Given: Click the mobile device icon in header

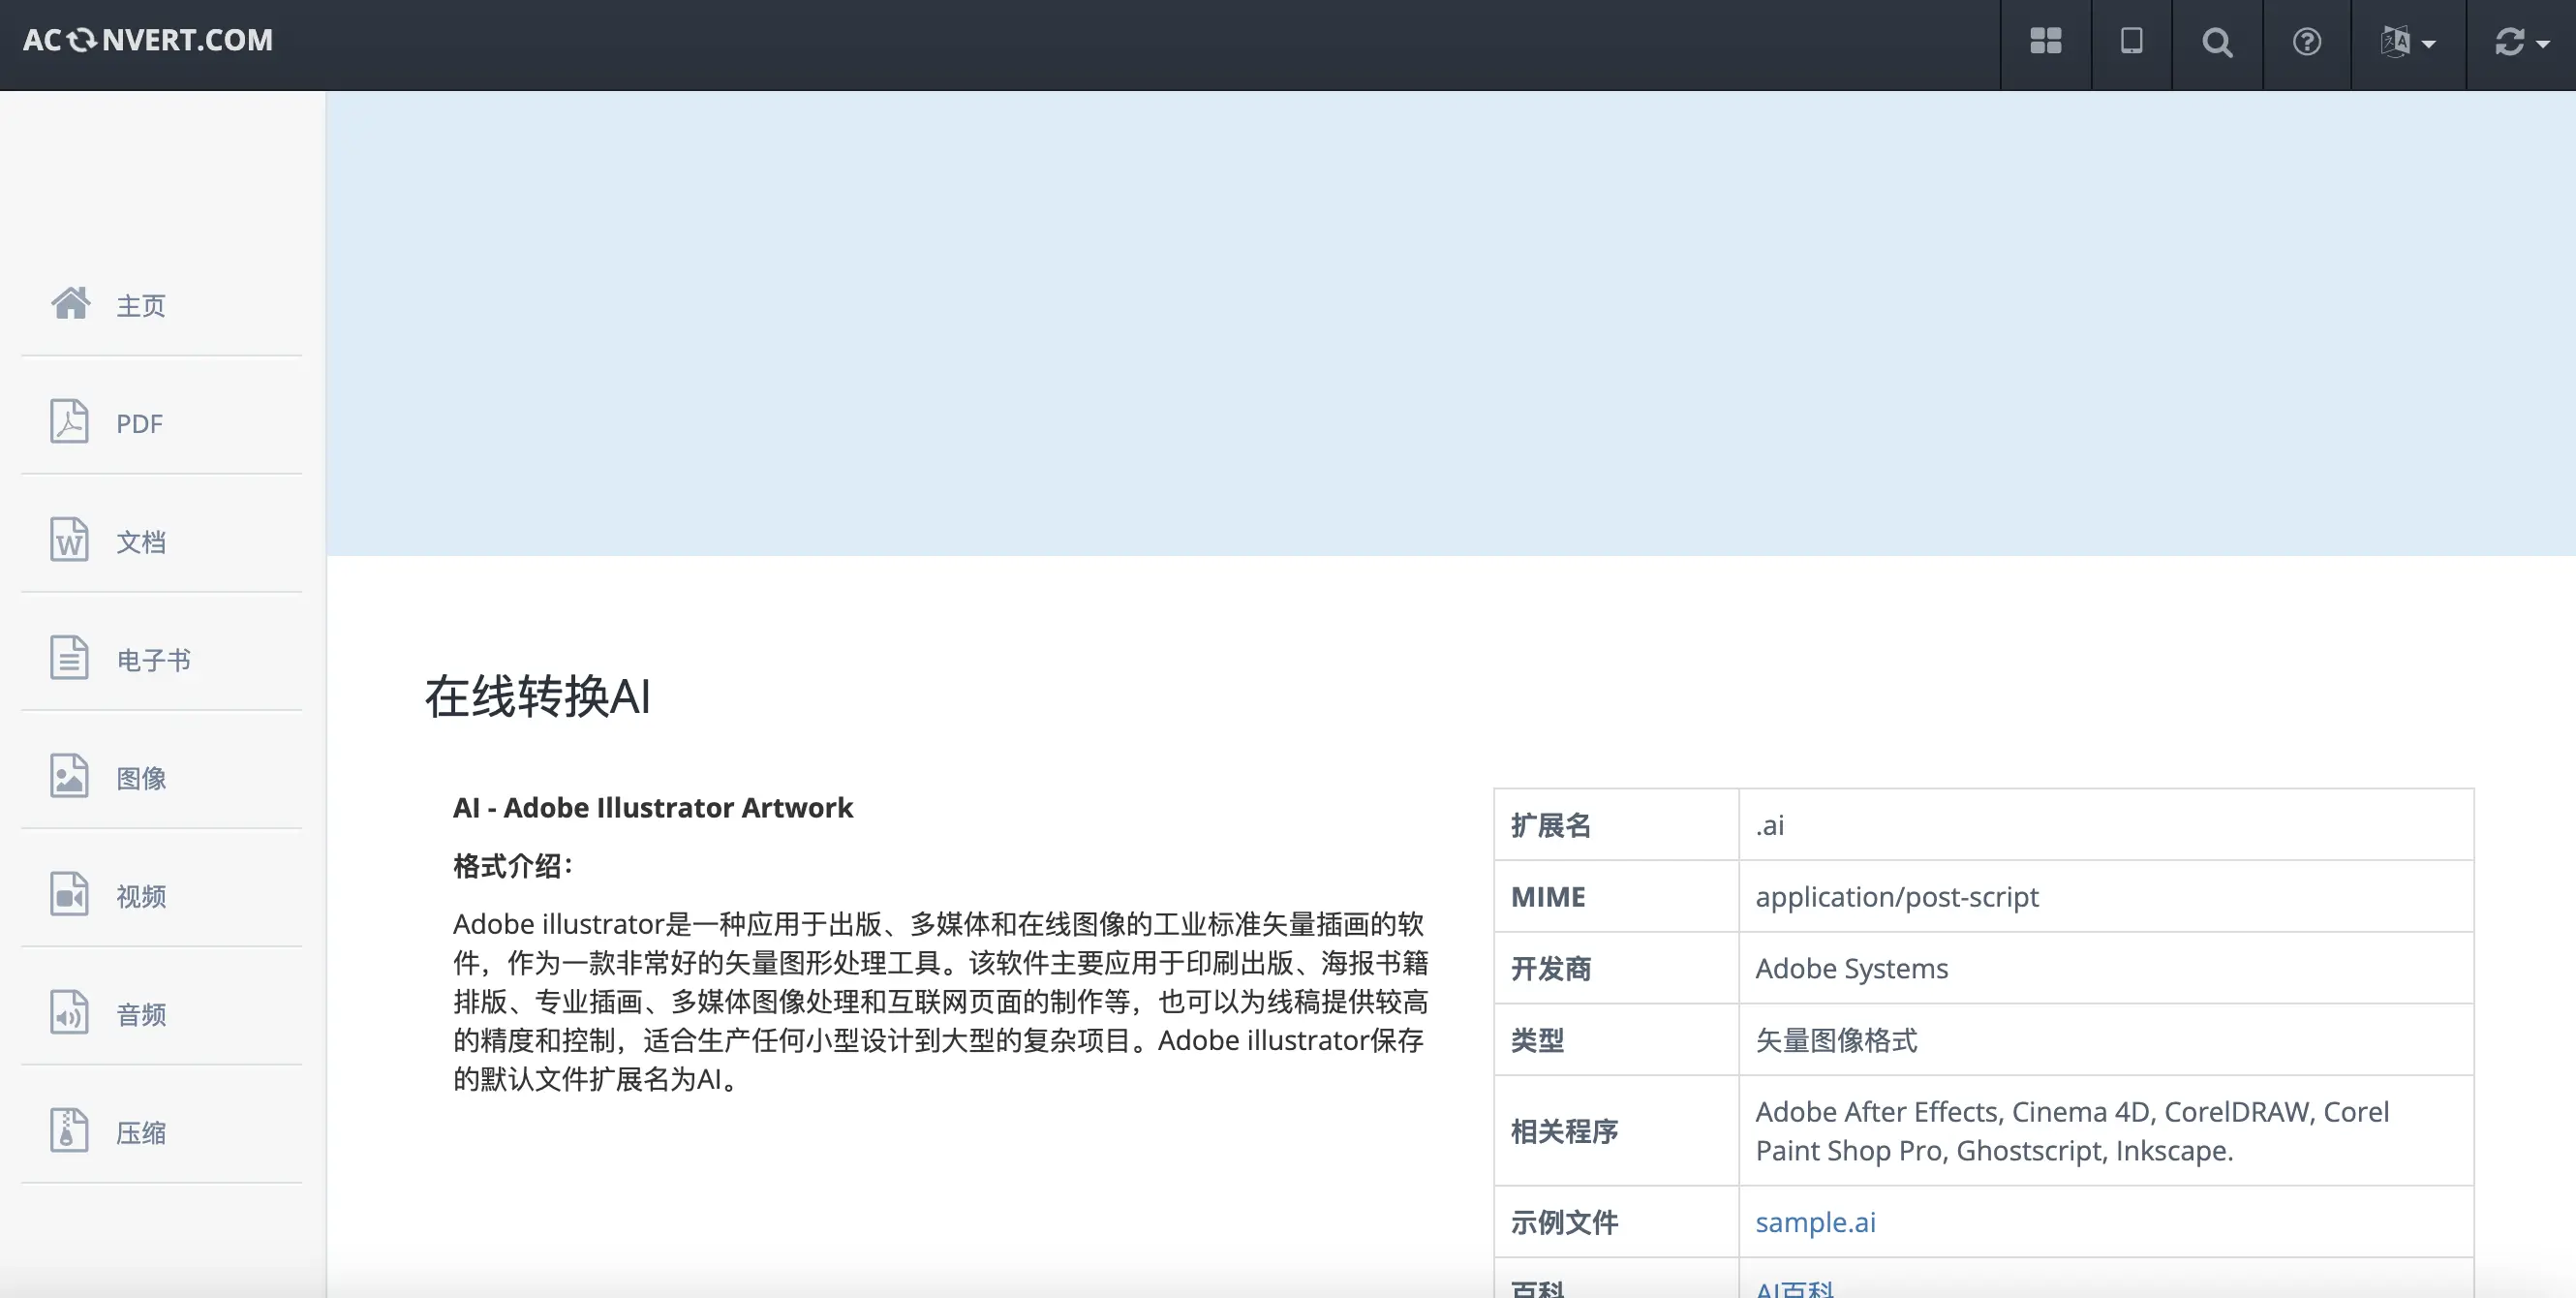Looking at the screenshot, I should pyautogui.click(x=2131, y=43).
